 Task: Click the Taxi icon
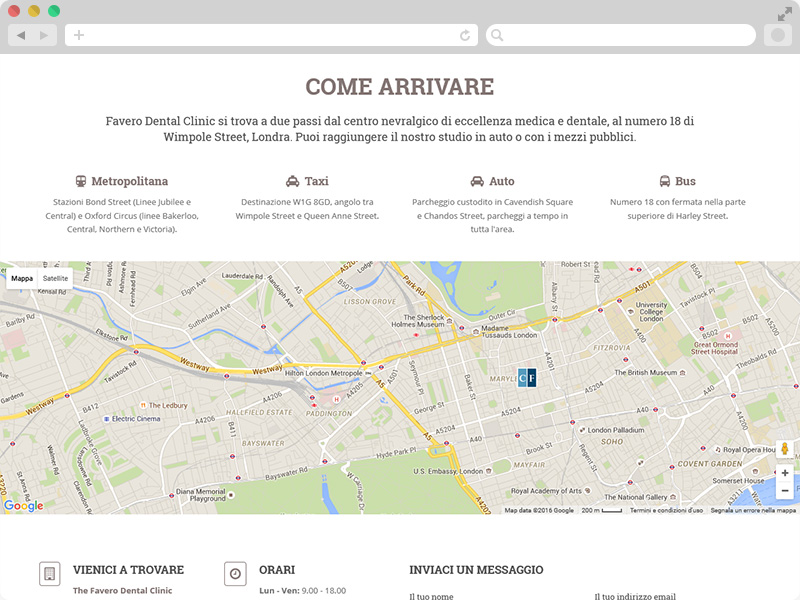coord(292,181)
